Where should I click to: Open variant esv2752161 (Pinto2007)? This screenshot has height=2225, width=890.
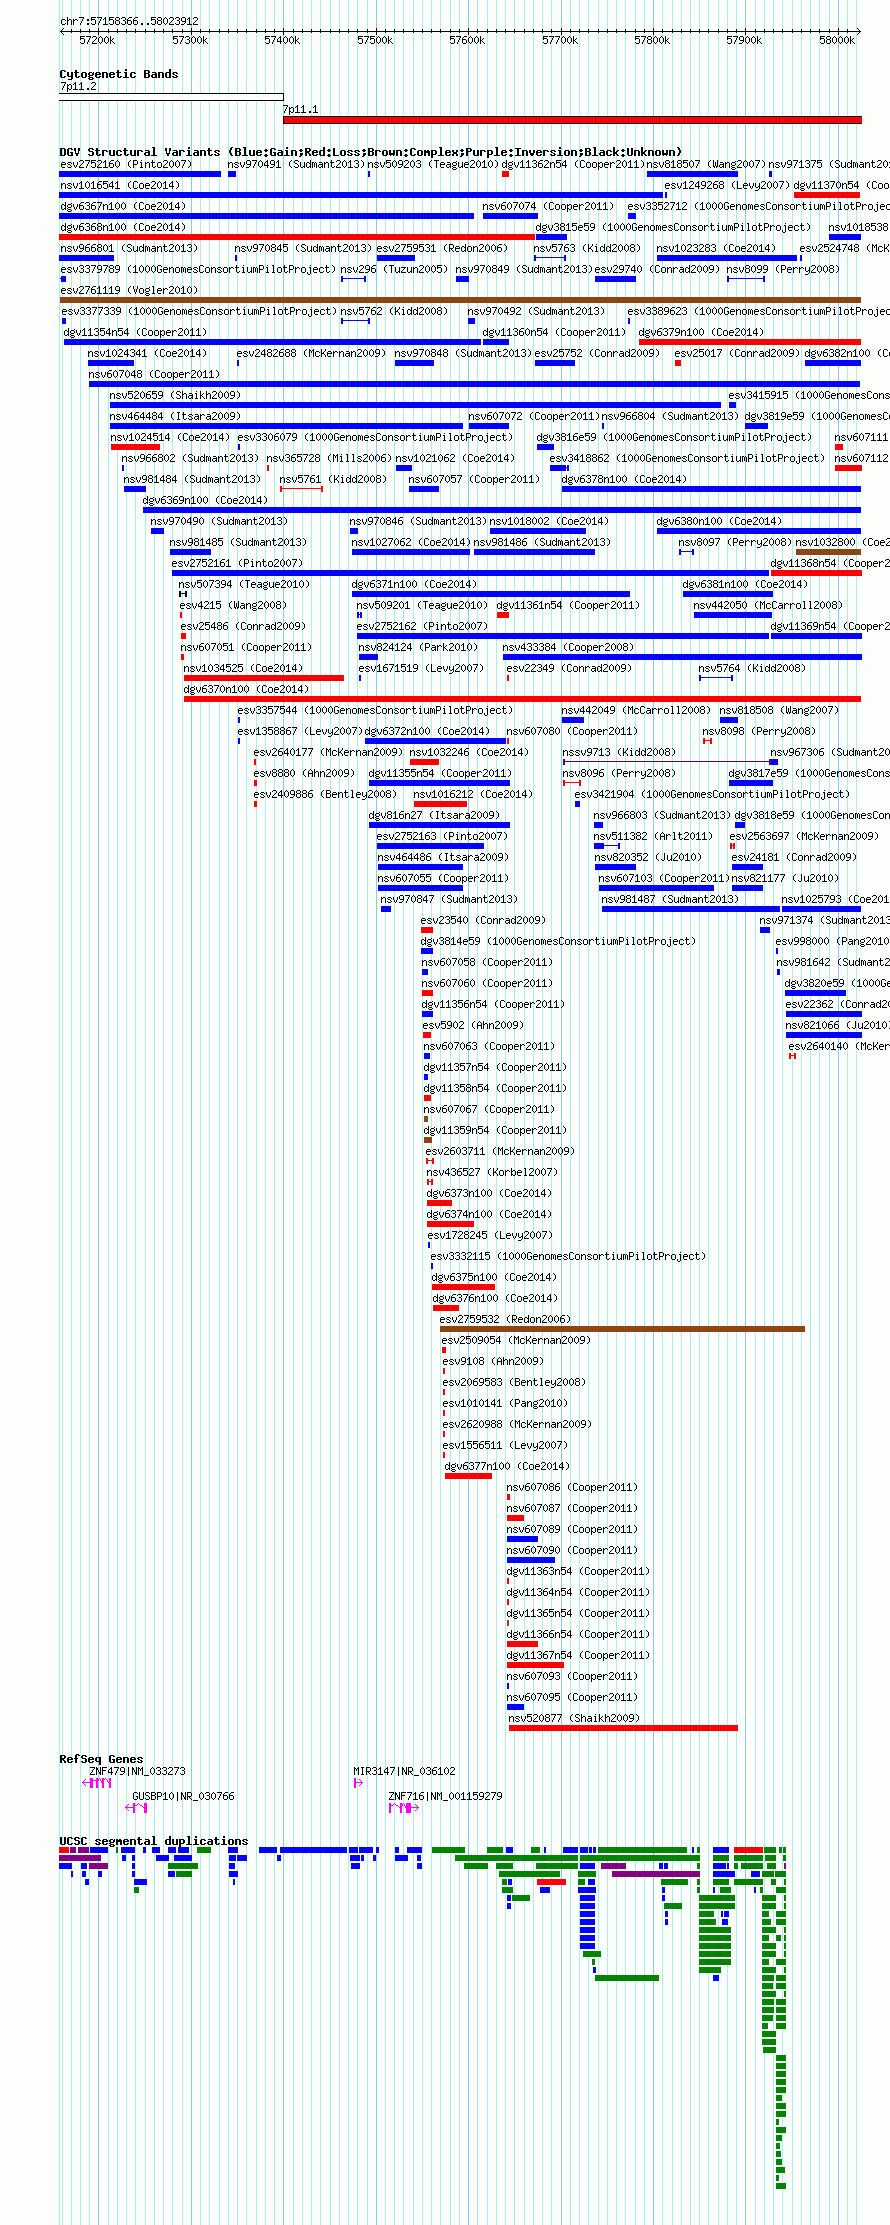point(237,563)
